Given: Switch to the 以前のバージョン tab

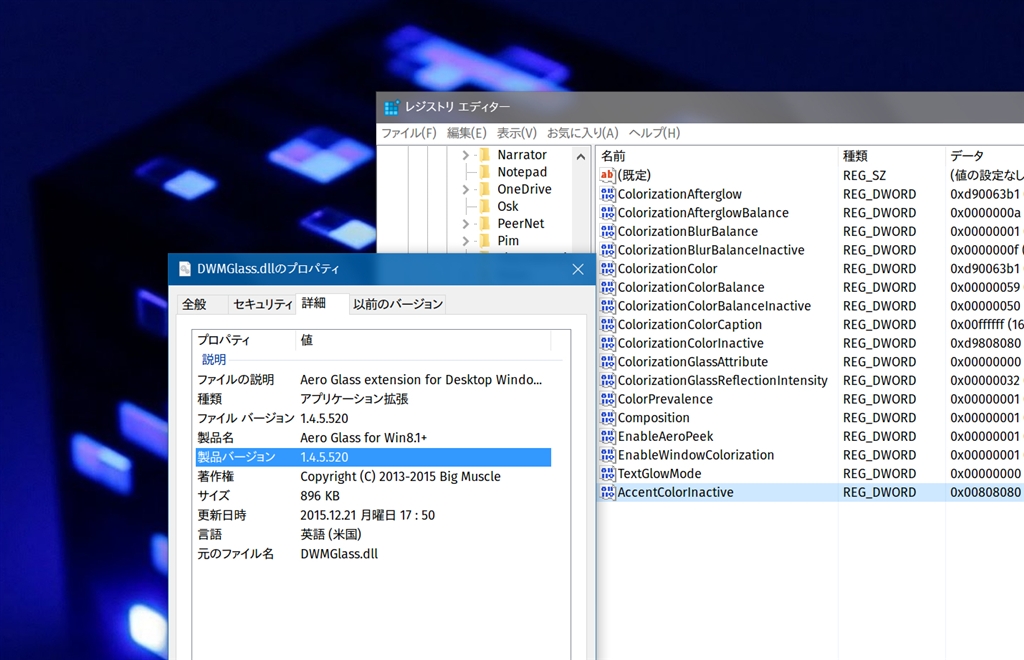Looking at the screenshot, I should [398, 304].
